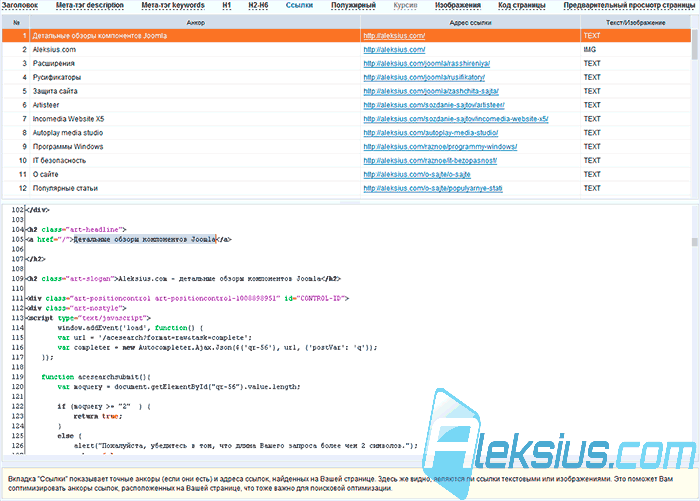Select row 10 IT безопасность
This screenshot has width=700, height=501.
click(x=346, y=160)
